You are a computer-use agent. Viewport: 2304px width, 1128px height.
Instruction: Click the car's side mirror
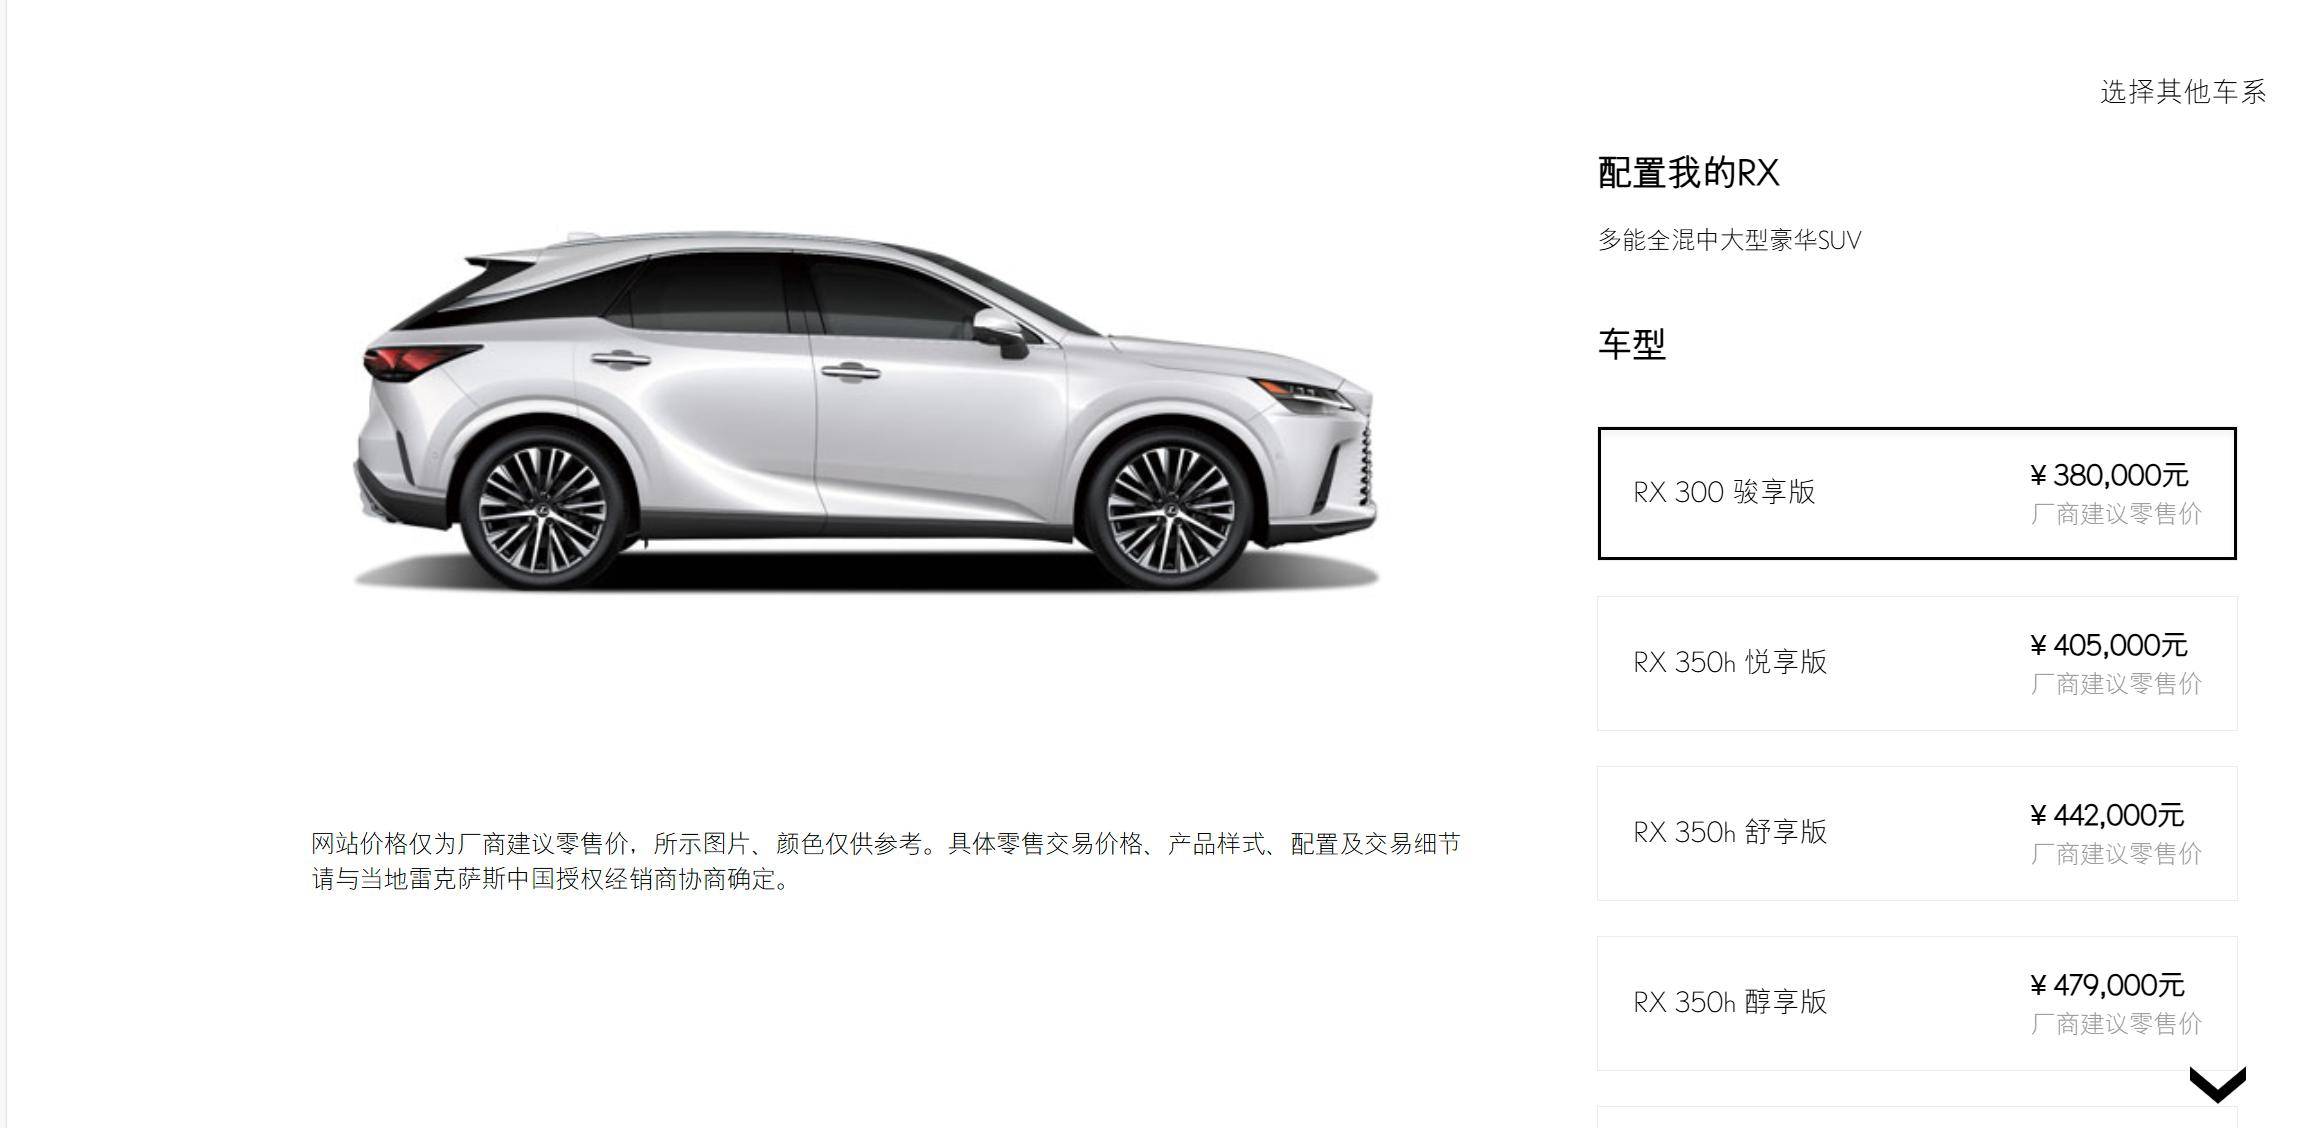click(x=1000, y=333)
